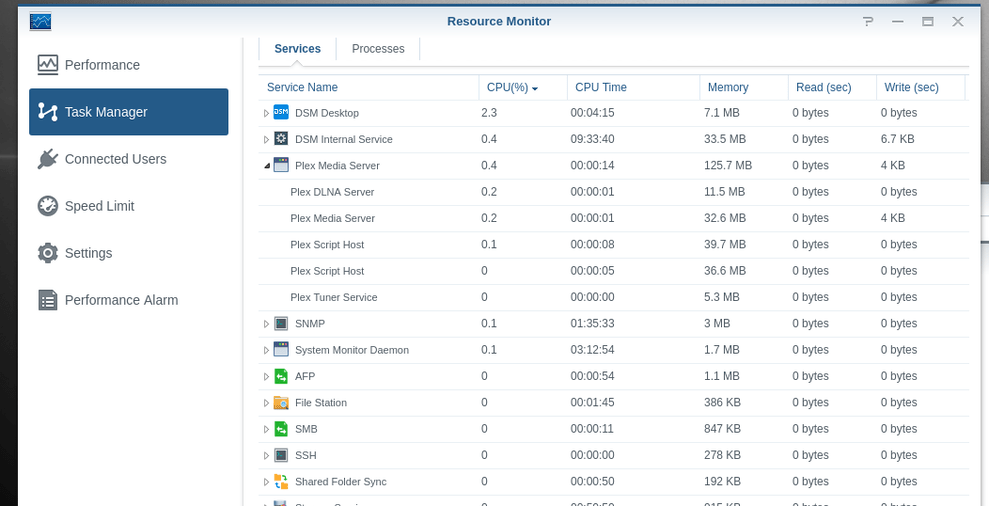Image resolution: width=989 pixels, height=506 pixels.
Task: Click the 2.3 CPU value for DSM Desktop
Action: 489,113
